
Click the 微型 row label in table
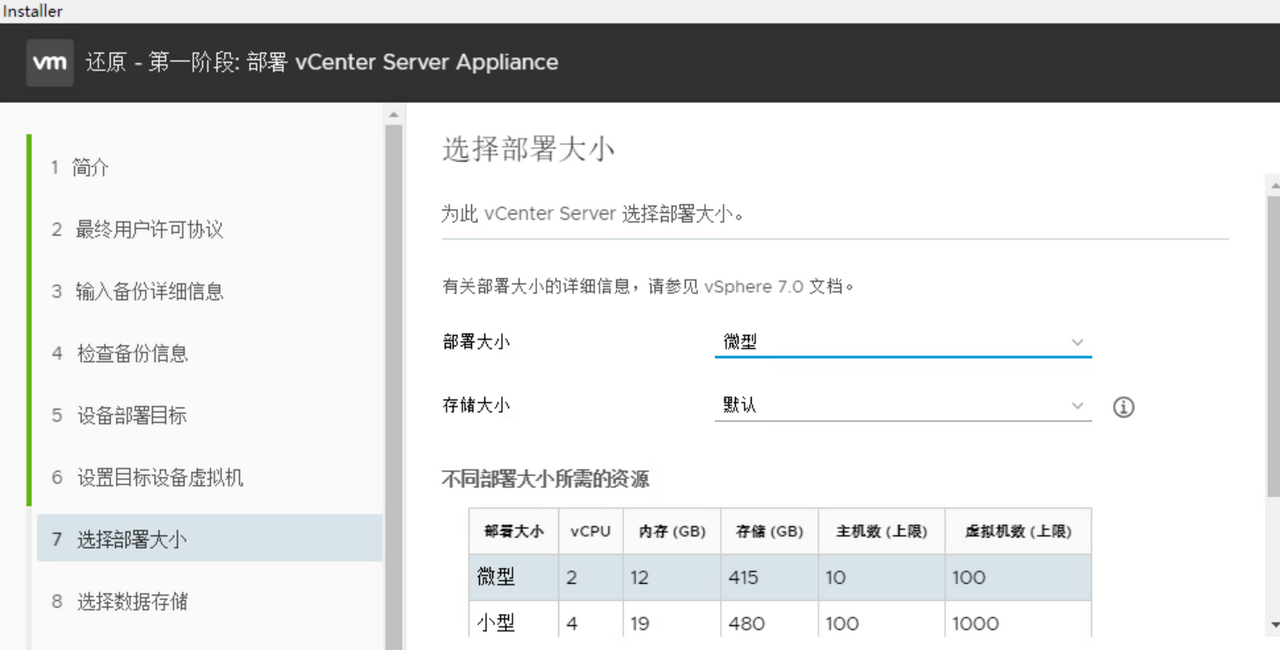495,577
